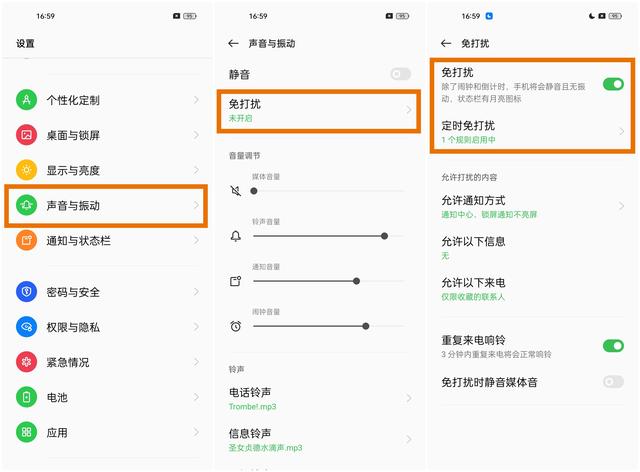The width and height of the screenshot is (640, 472).
Task: Tap the moon icon in the Do Not Disturb (免打扰) status bar
Action: tap(592, 16)
